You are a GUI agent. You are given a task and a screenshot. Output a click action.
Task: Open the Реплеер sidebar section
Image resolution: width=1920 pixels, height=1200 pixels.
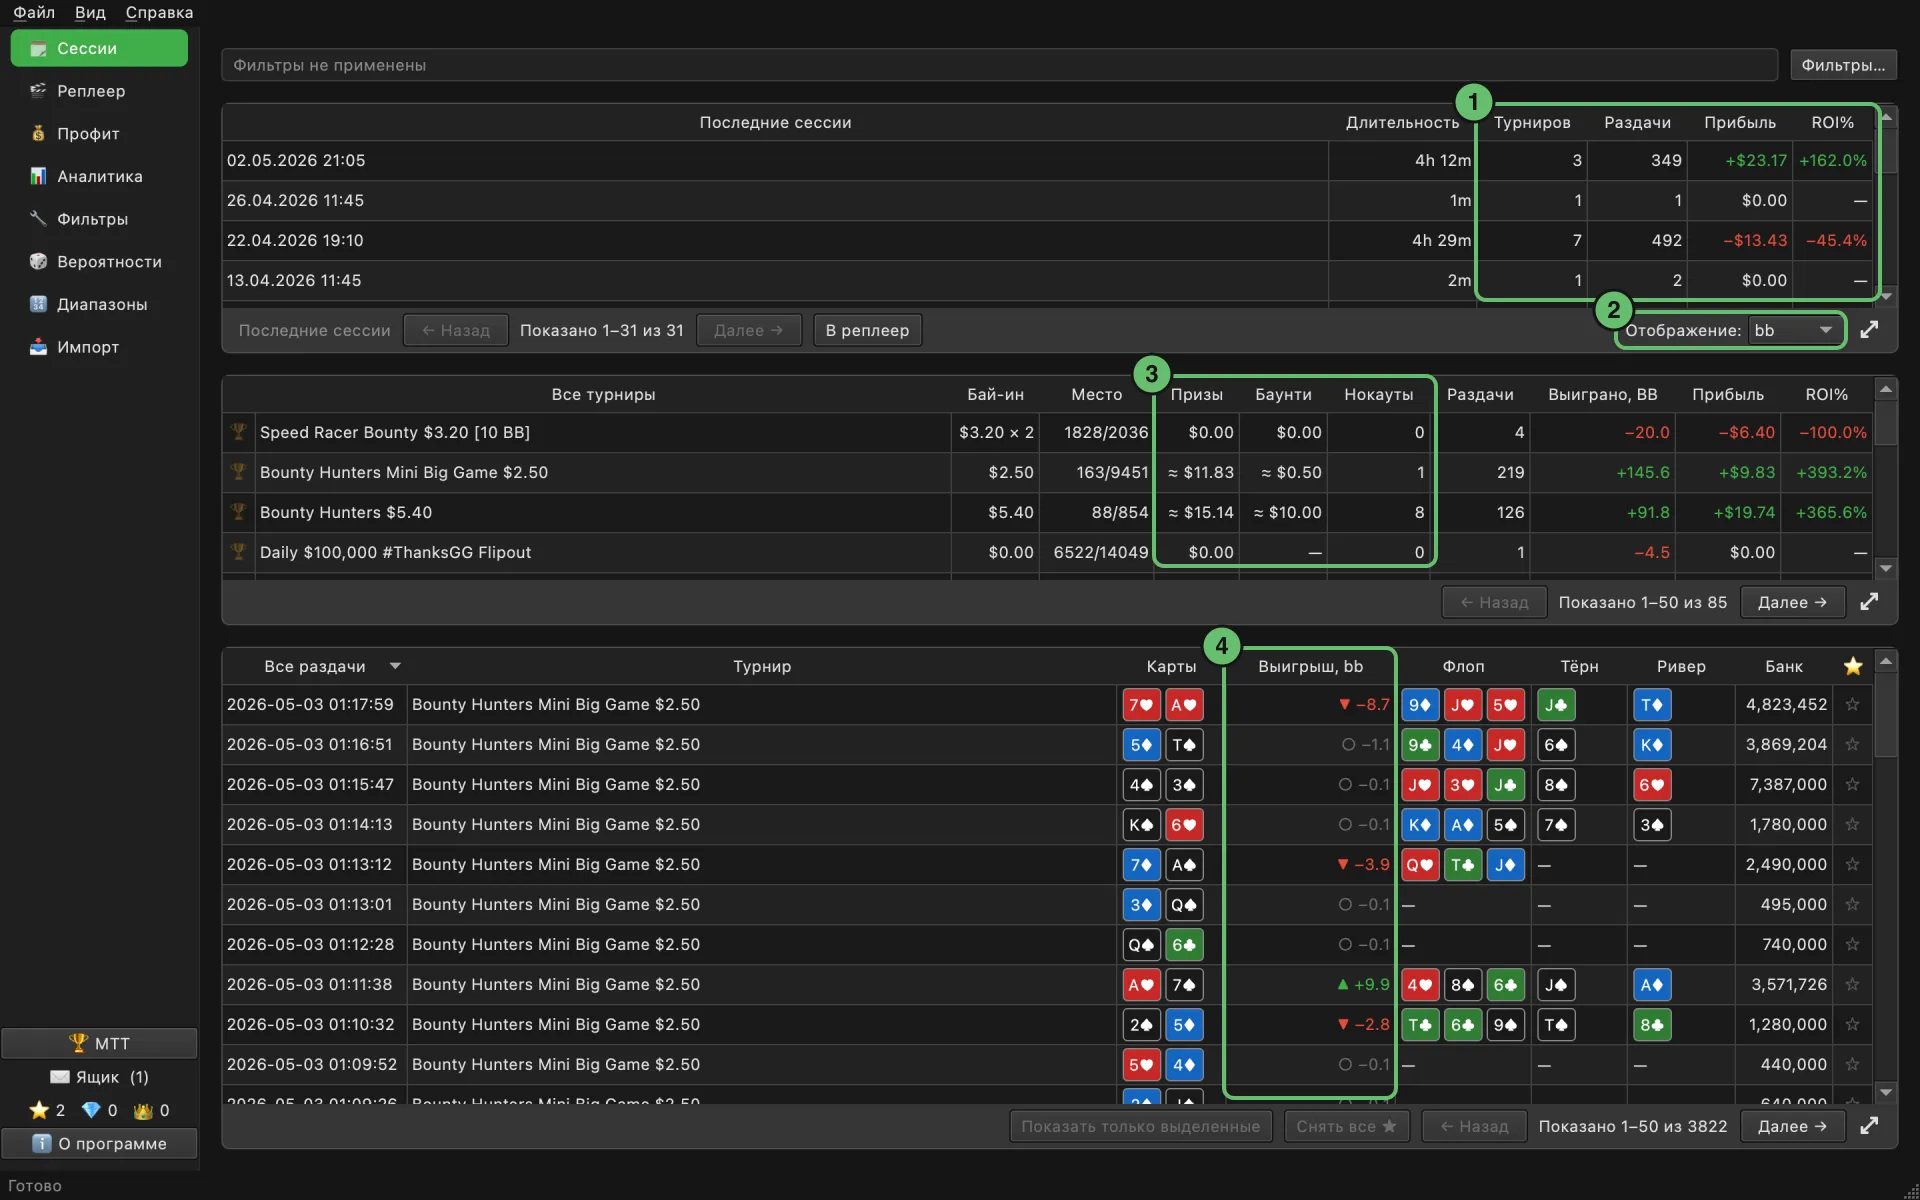pos(99,91)
